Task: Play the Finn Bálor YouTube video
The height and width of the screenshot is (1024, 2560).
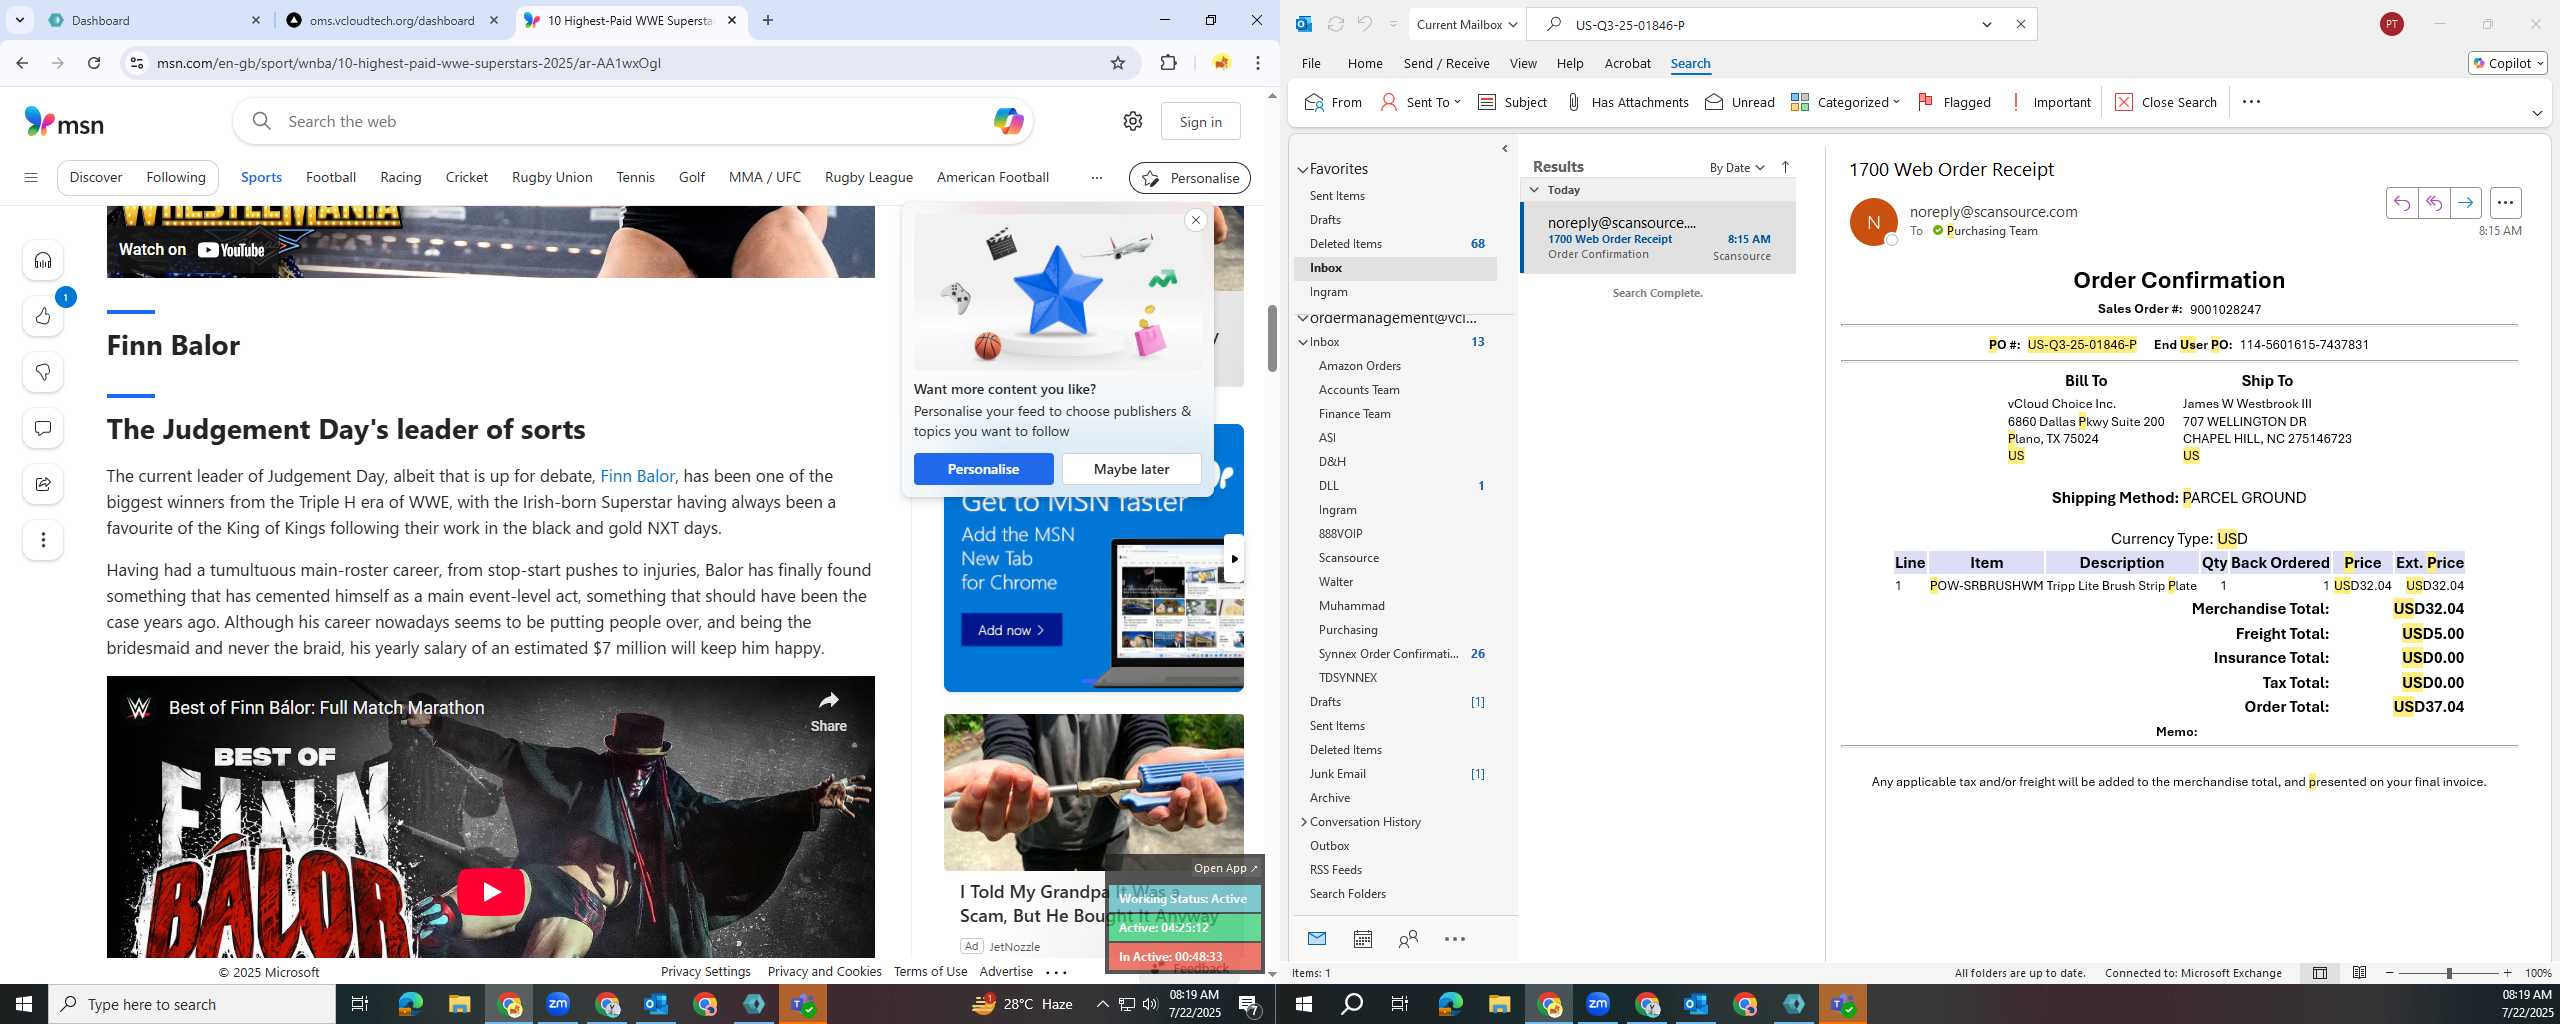Action: [x=490, y=891]
